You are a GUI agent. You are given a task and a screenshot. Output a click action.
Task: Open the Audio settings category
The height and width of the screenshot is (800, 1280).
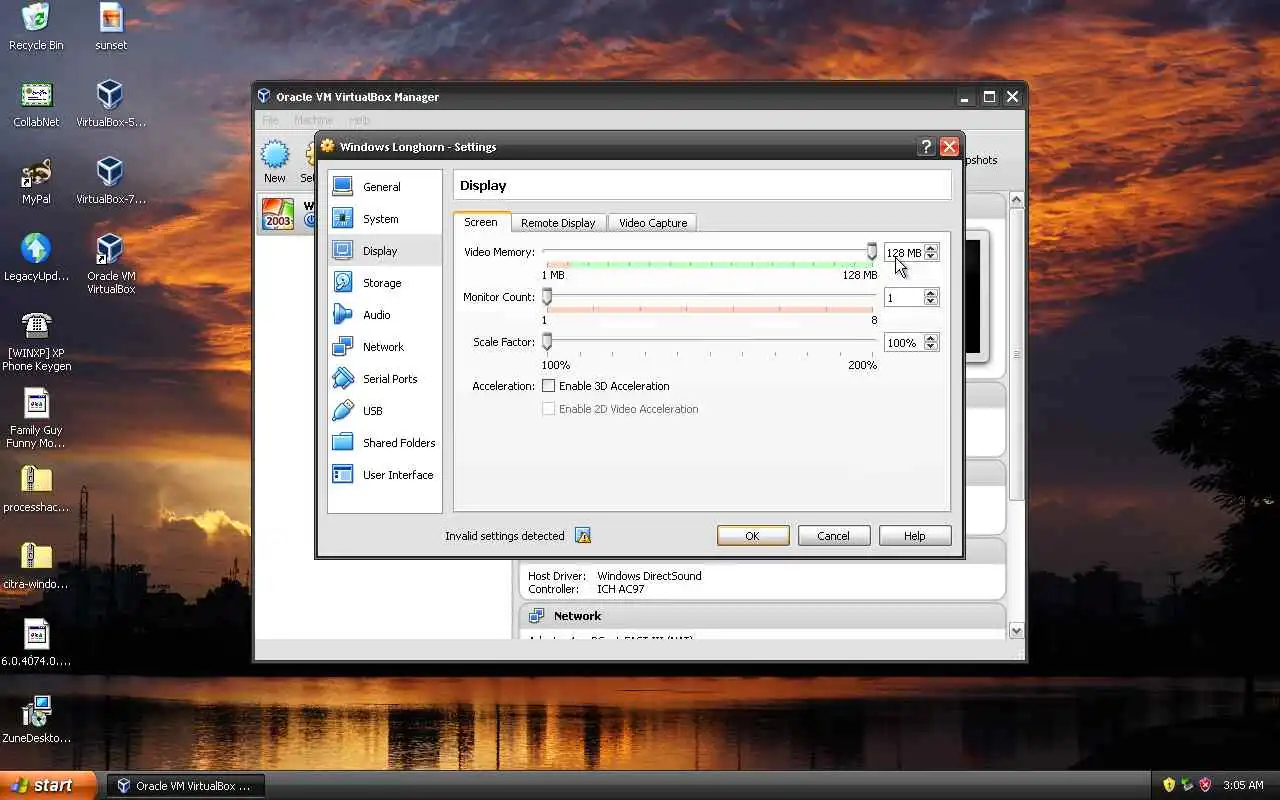(385, 315)
